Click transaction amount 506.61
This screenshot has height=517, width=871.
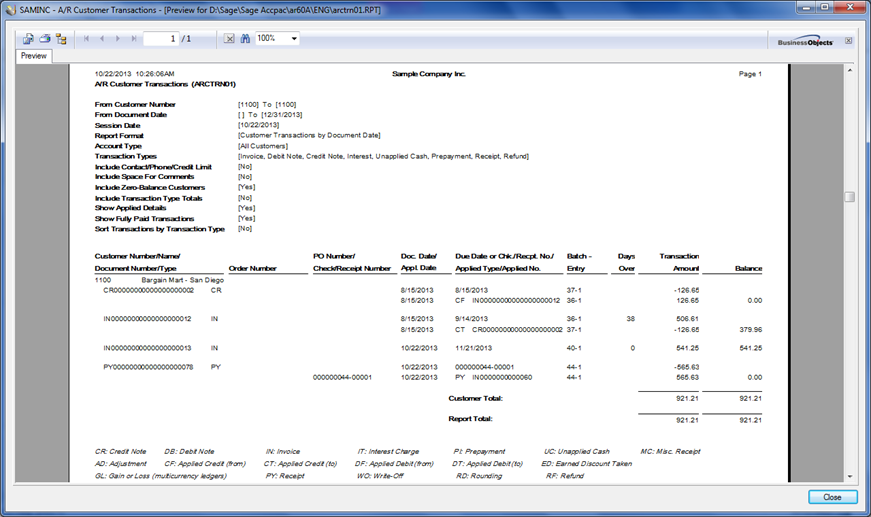click(687, 319)
